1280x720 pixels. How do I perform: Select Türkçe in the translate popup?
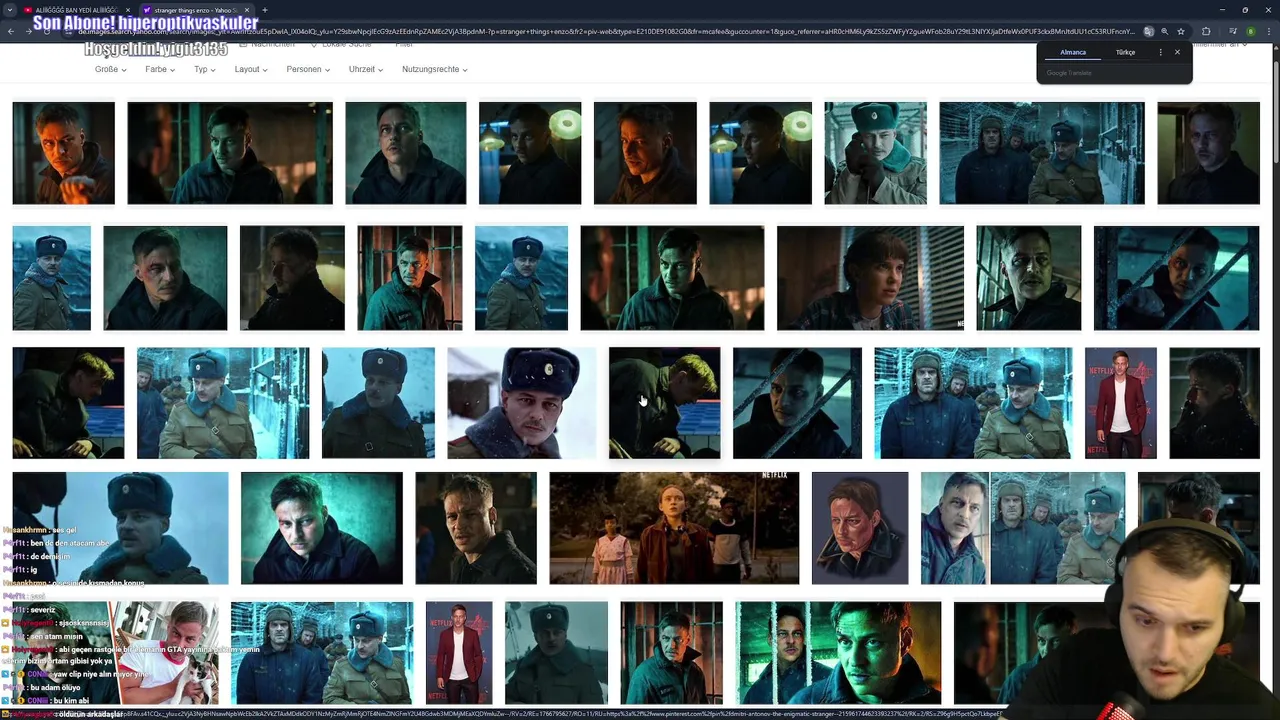point(1125,52)
